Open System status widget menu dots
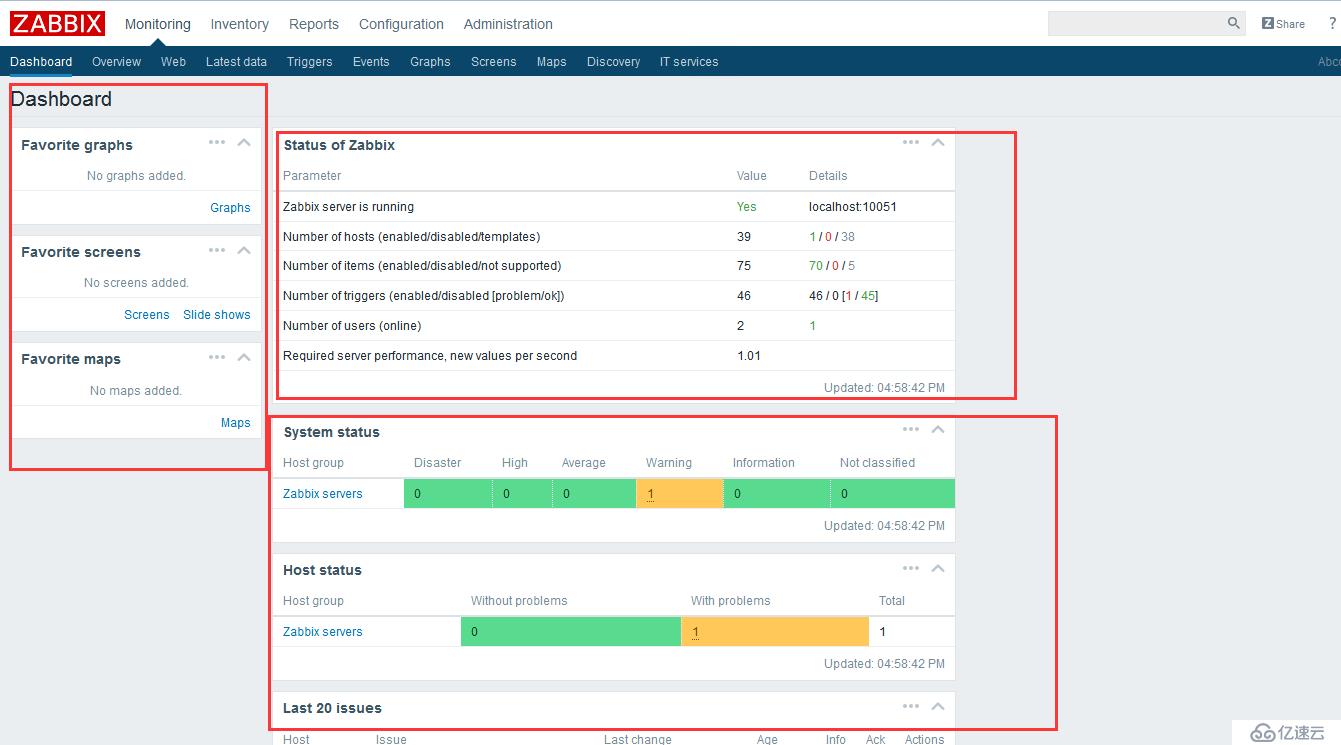 coord(911,429)
